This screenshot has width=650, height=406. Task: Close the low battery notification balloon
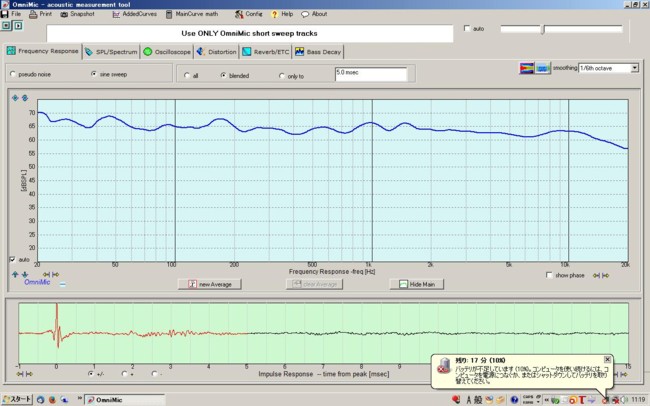pos(607,359)
